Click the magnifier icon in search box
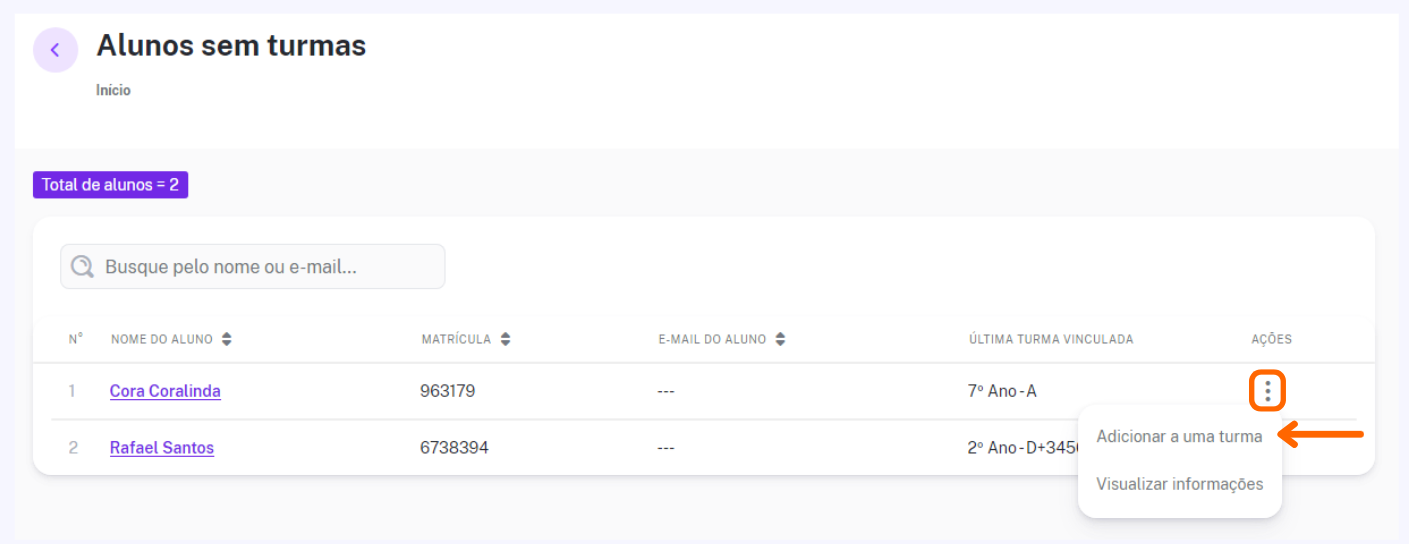Image resolution: width=1409 pixels, height=544 pixels. point(83,266)
